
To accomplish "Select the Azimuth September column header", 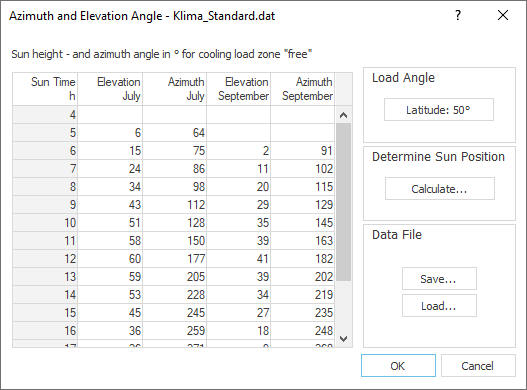I will pyautogui.click(x=302, y=89).
